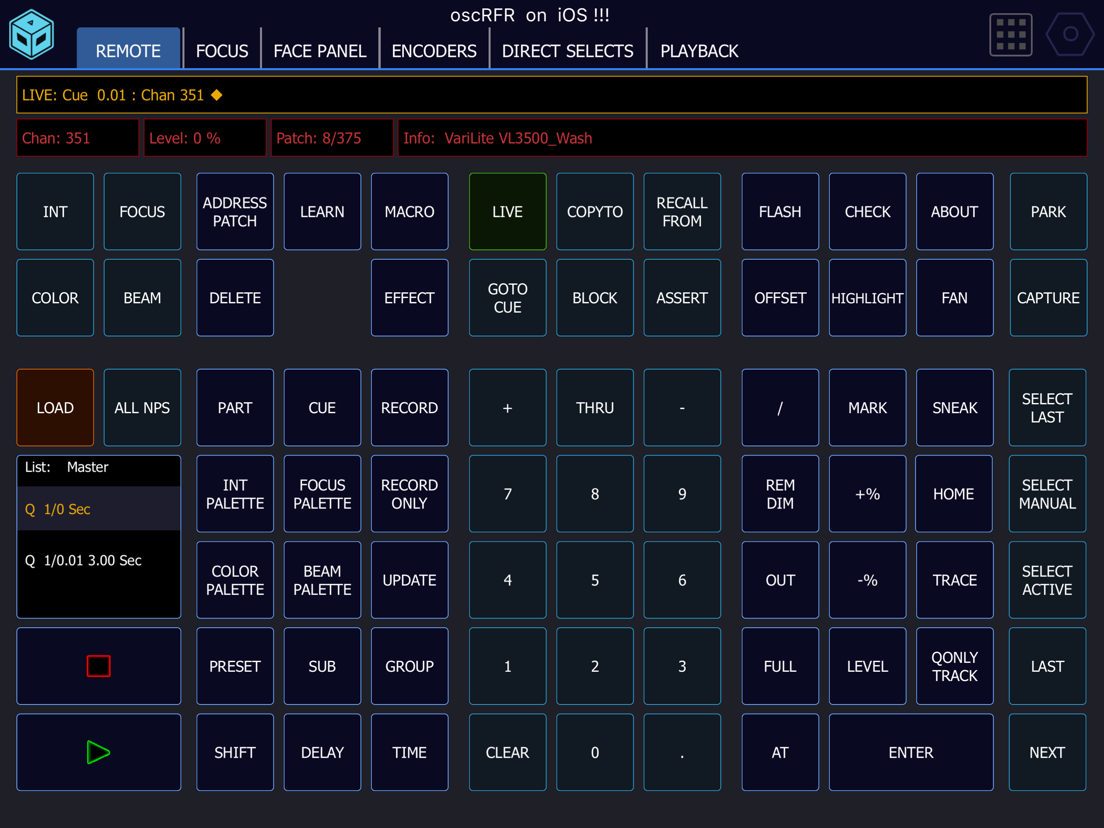The height and width of the screenshot is (828, 1104).
Task: Tap the INT button
Action: pyautogui.click(x=55, y=211)
